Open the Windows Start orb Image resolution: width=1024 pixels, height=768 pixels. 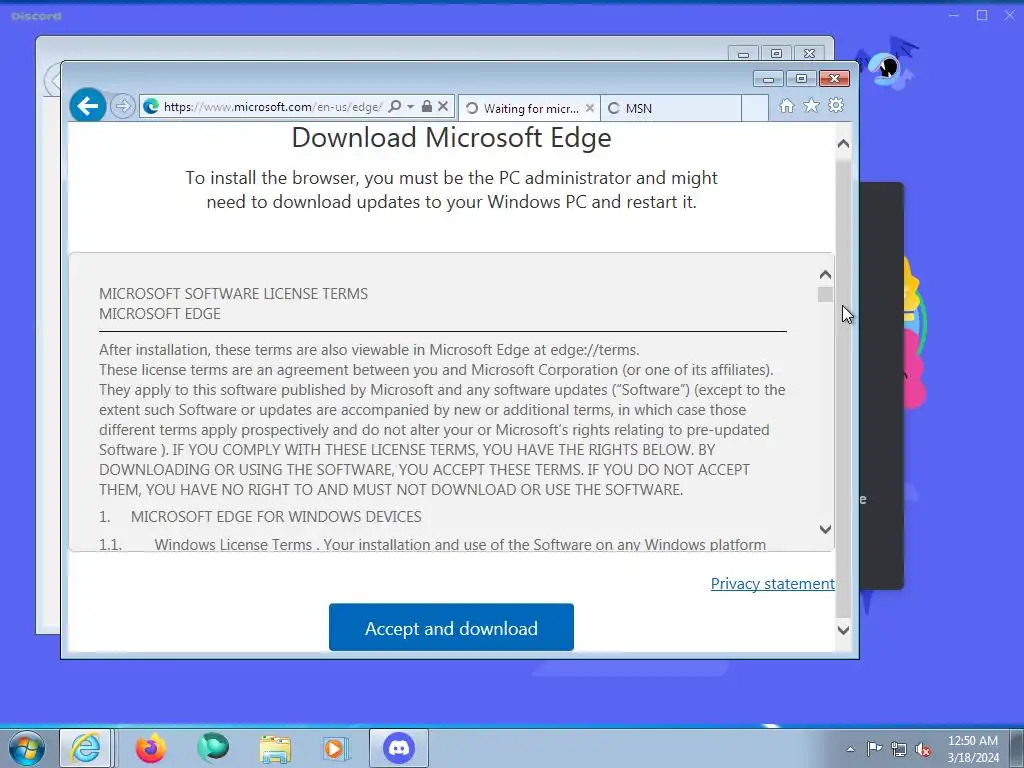[x=27, y=748]
